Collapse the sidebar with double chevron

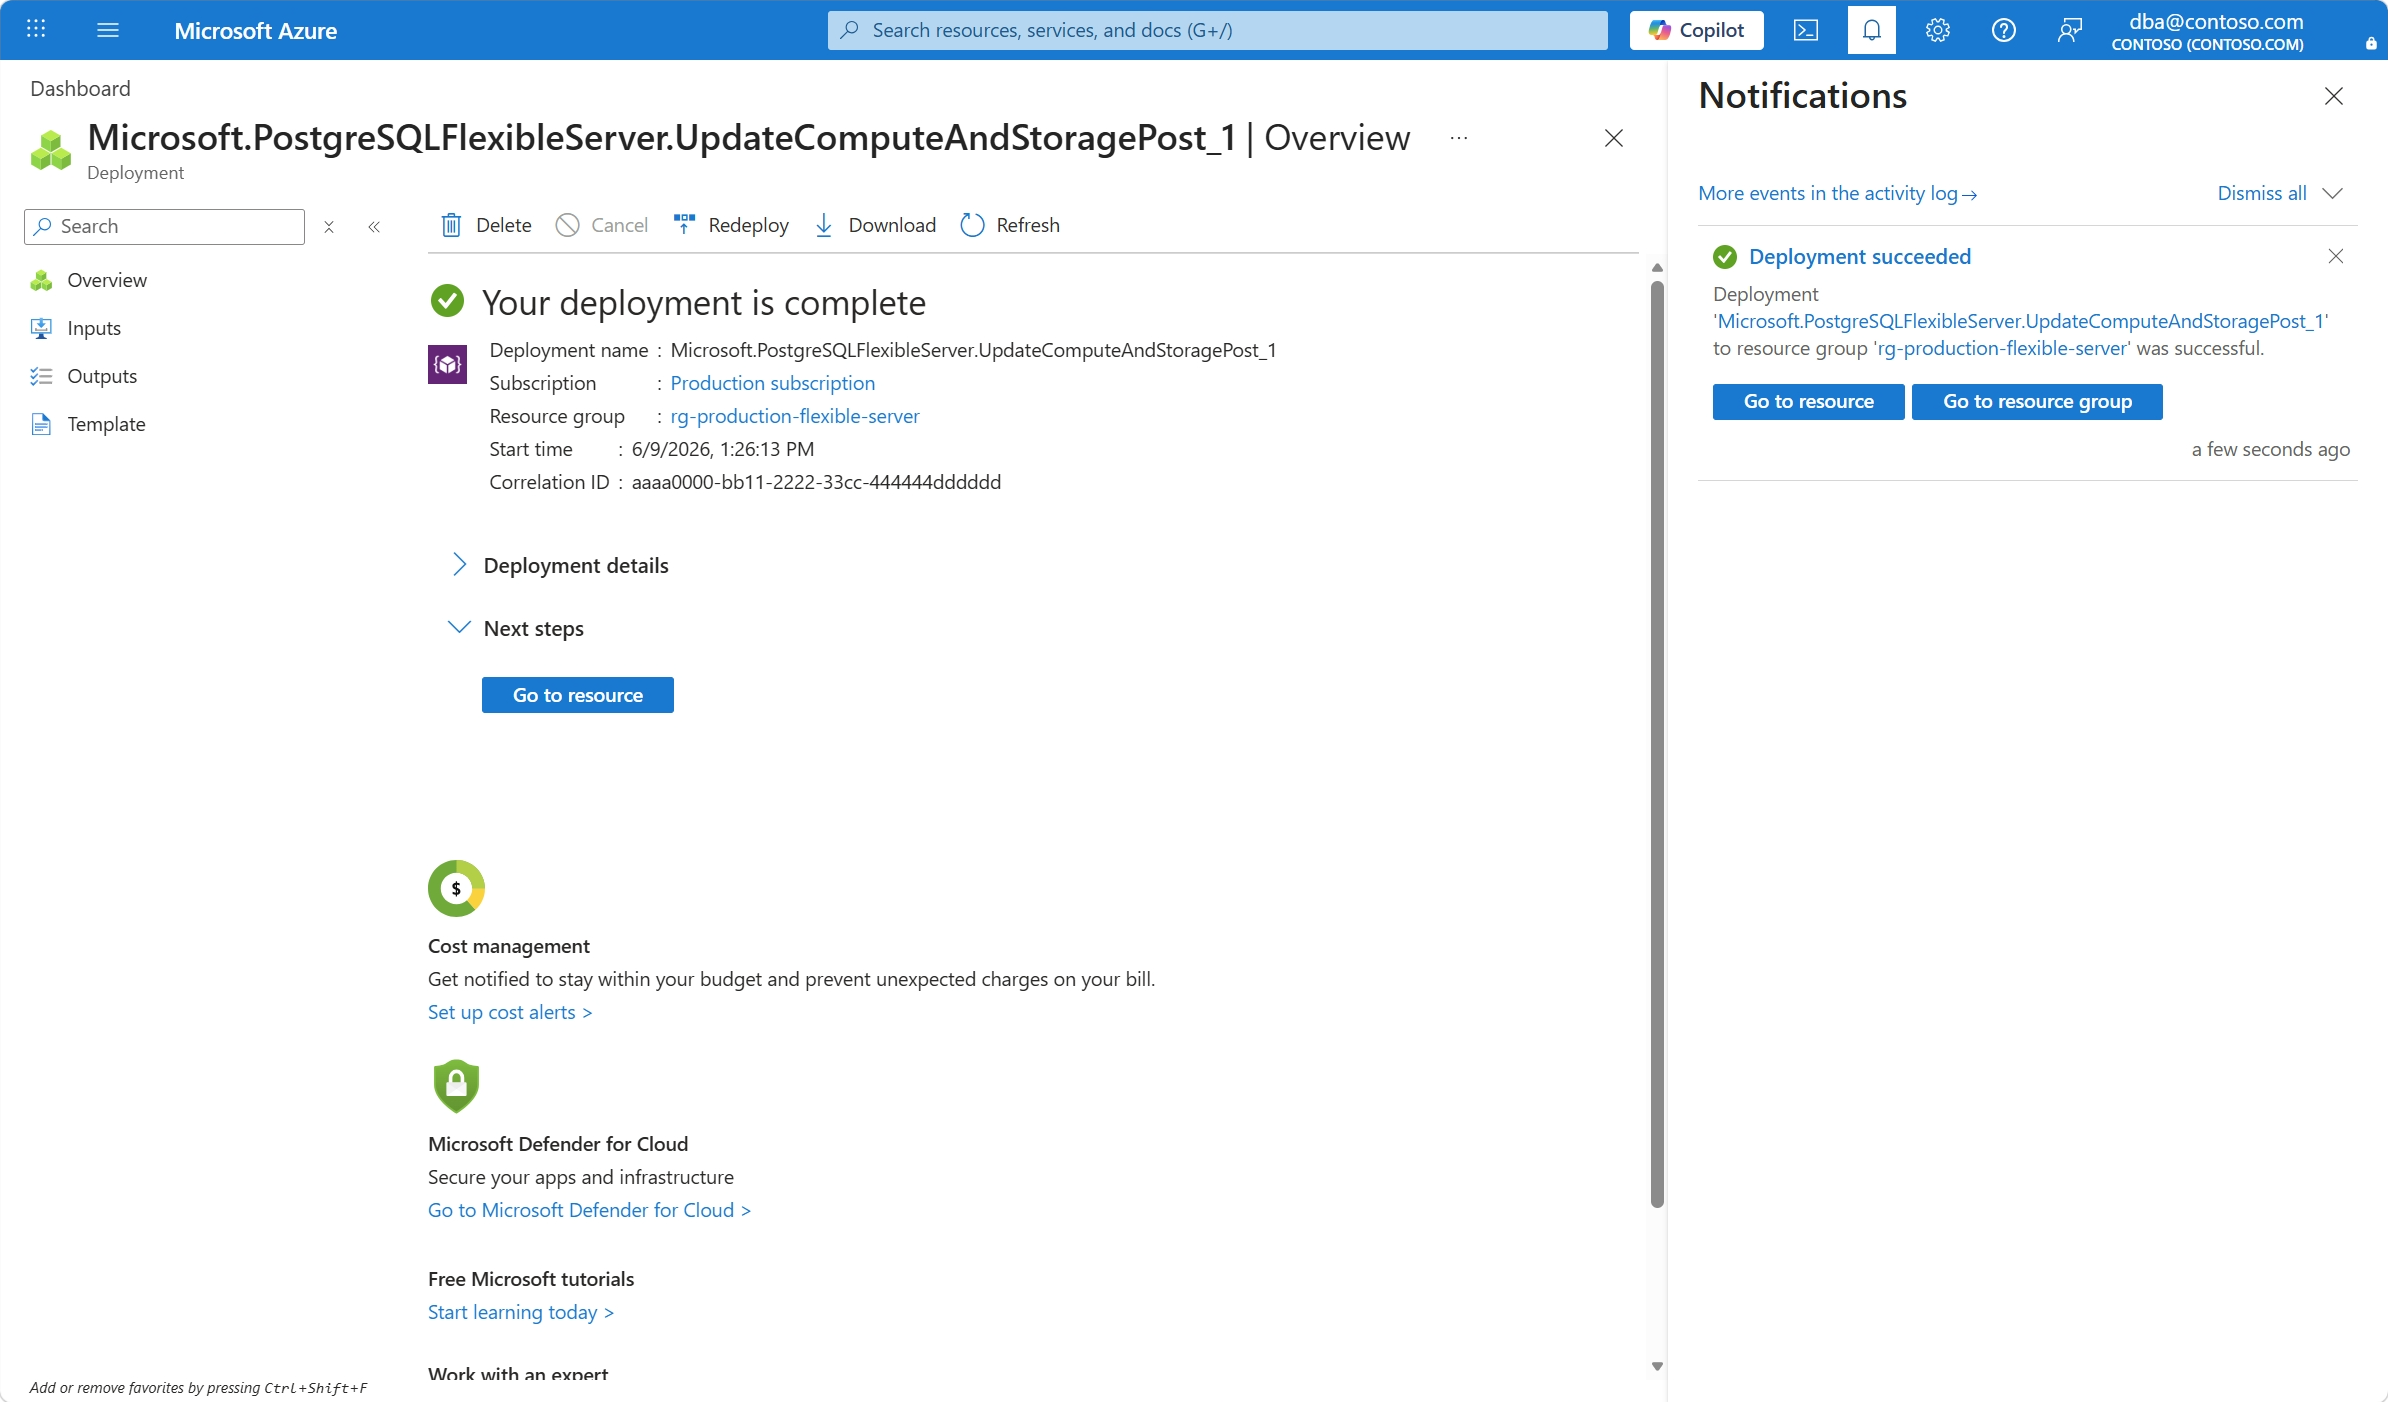(374, 227)
